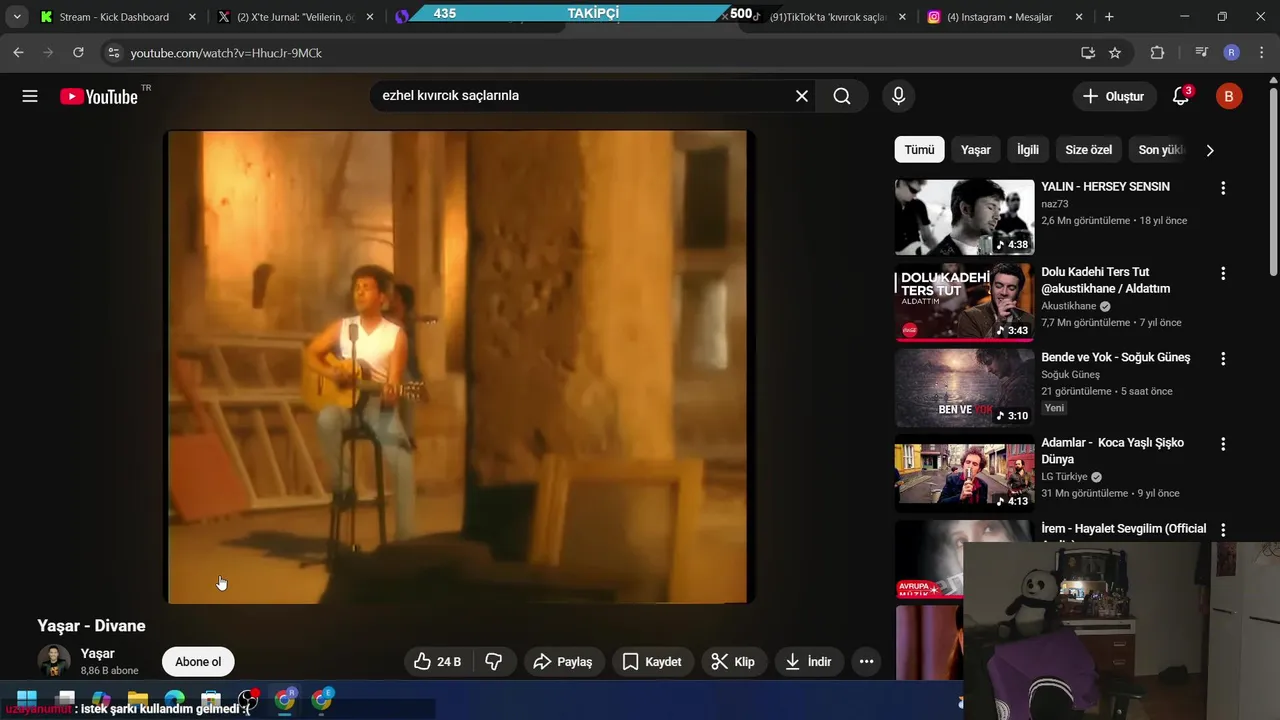
Task: Open Yaşar channel avatar
Action: tap(54, 661)
